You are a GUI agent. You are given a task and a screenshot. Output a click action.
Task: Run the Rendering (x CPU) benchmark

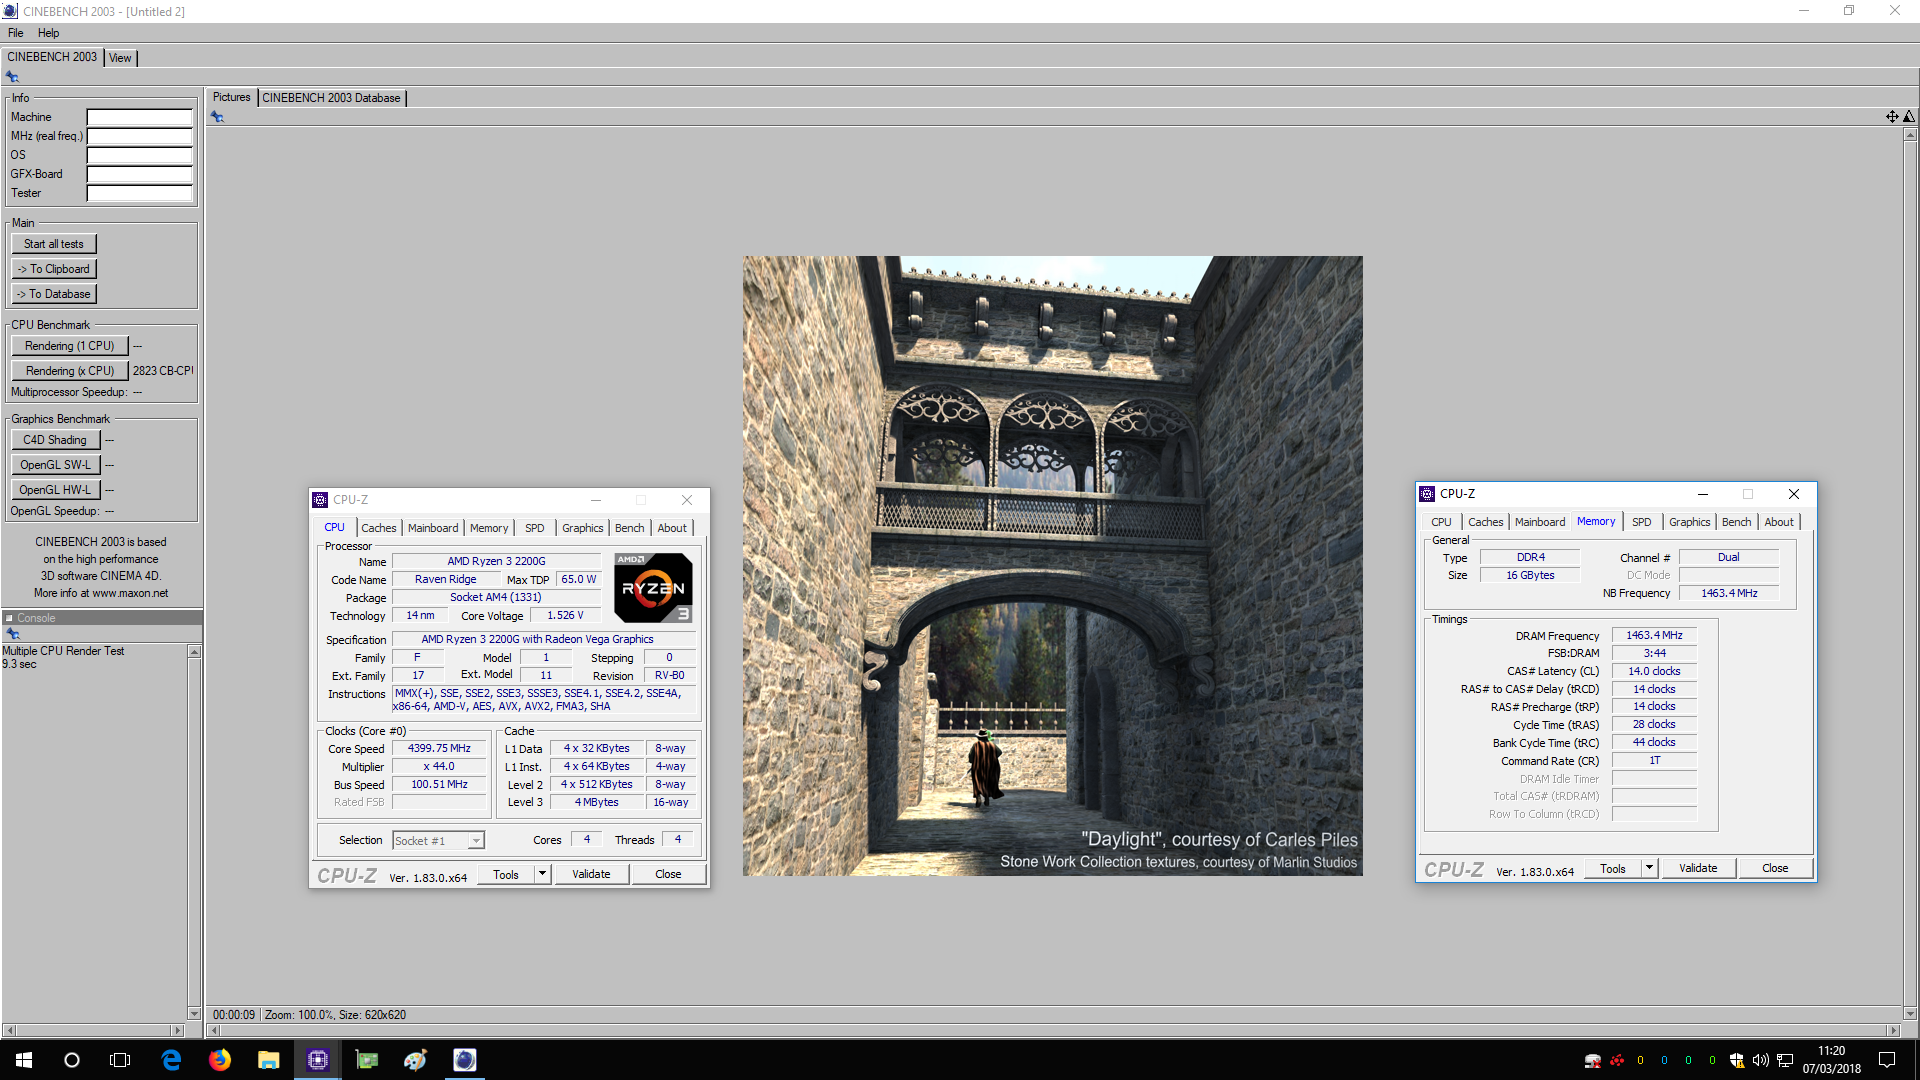(x=70, y=371)
